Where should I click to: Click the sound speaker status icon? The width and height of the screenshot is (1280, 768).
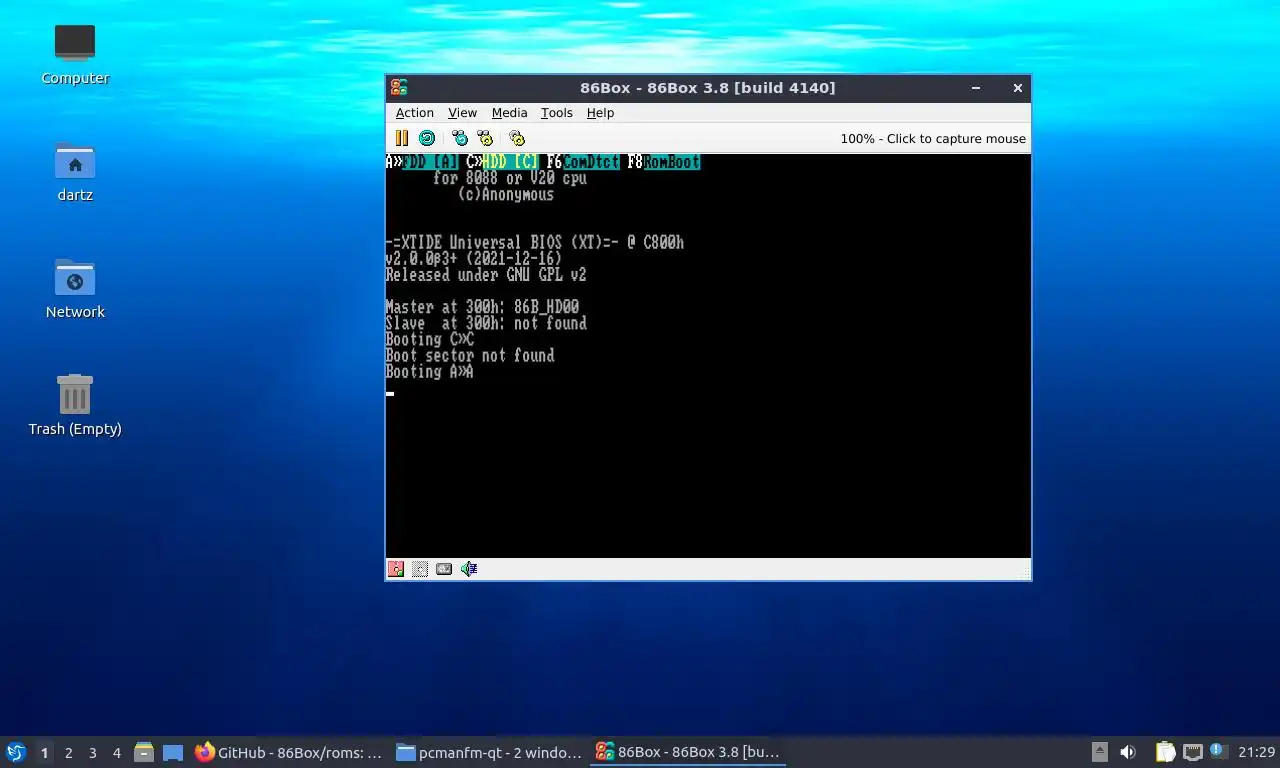(469, 569)
